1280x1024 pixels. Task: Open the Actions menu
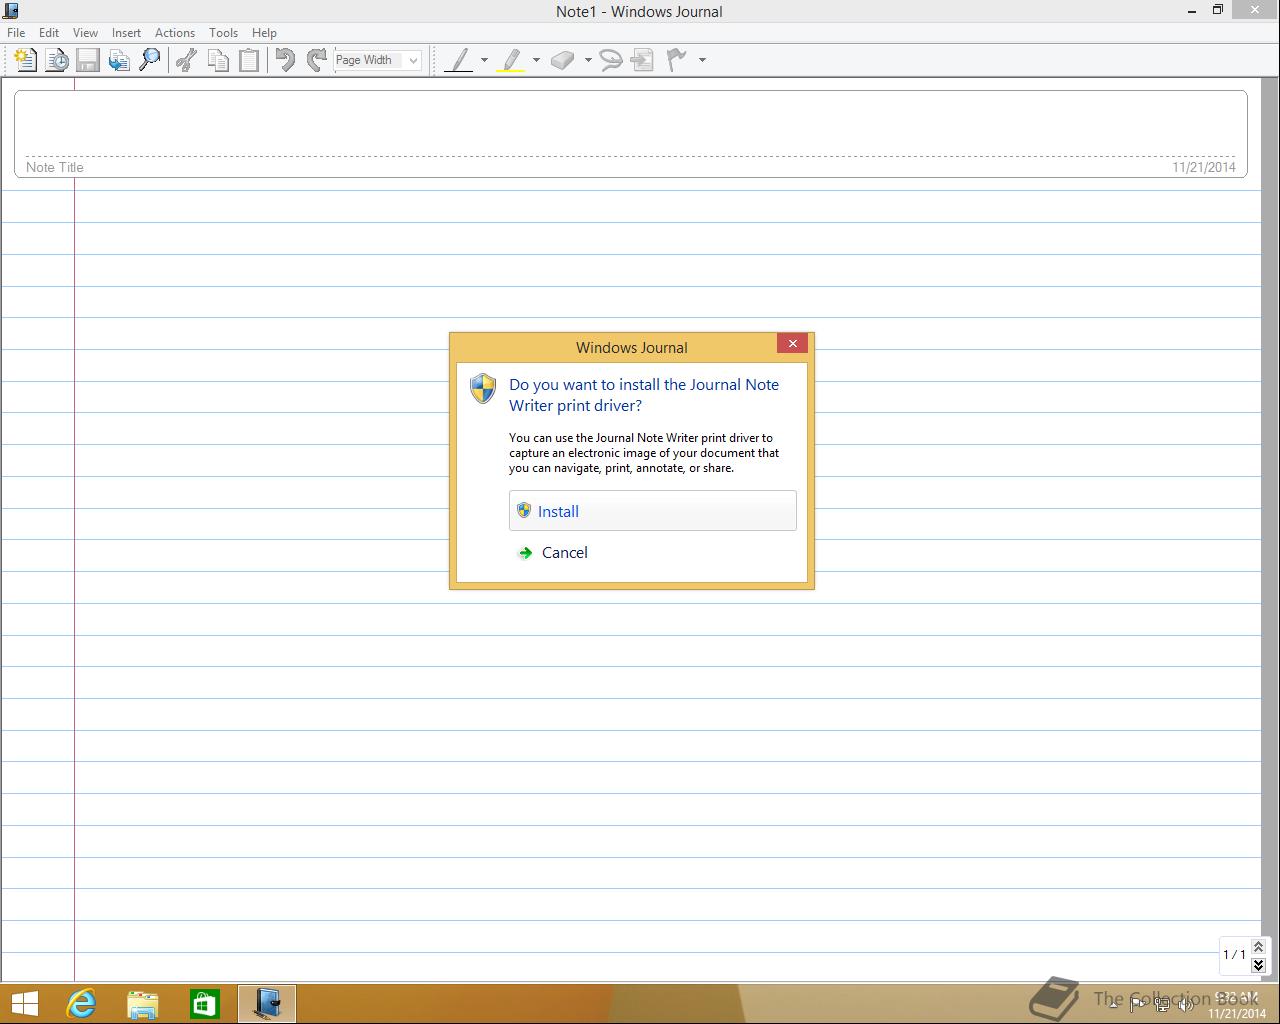175,33
